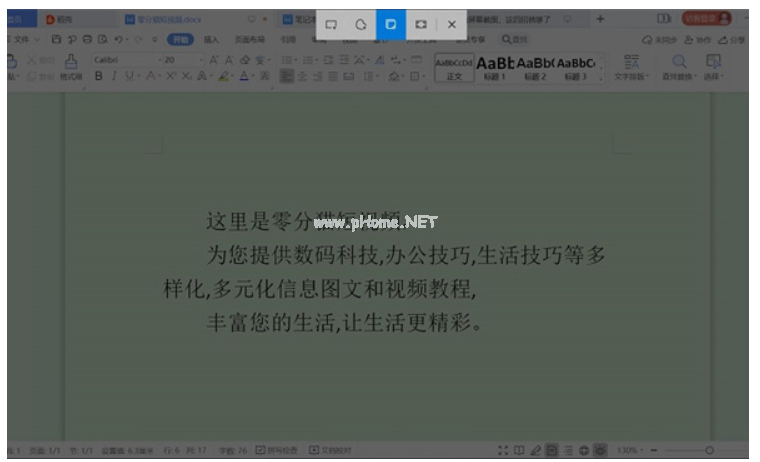Toggle Bold formatting

(x=99, y=76)
